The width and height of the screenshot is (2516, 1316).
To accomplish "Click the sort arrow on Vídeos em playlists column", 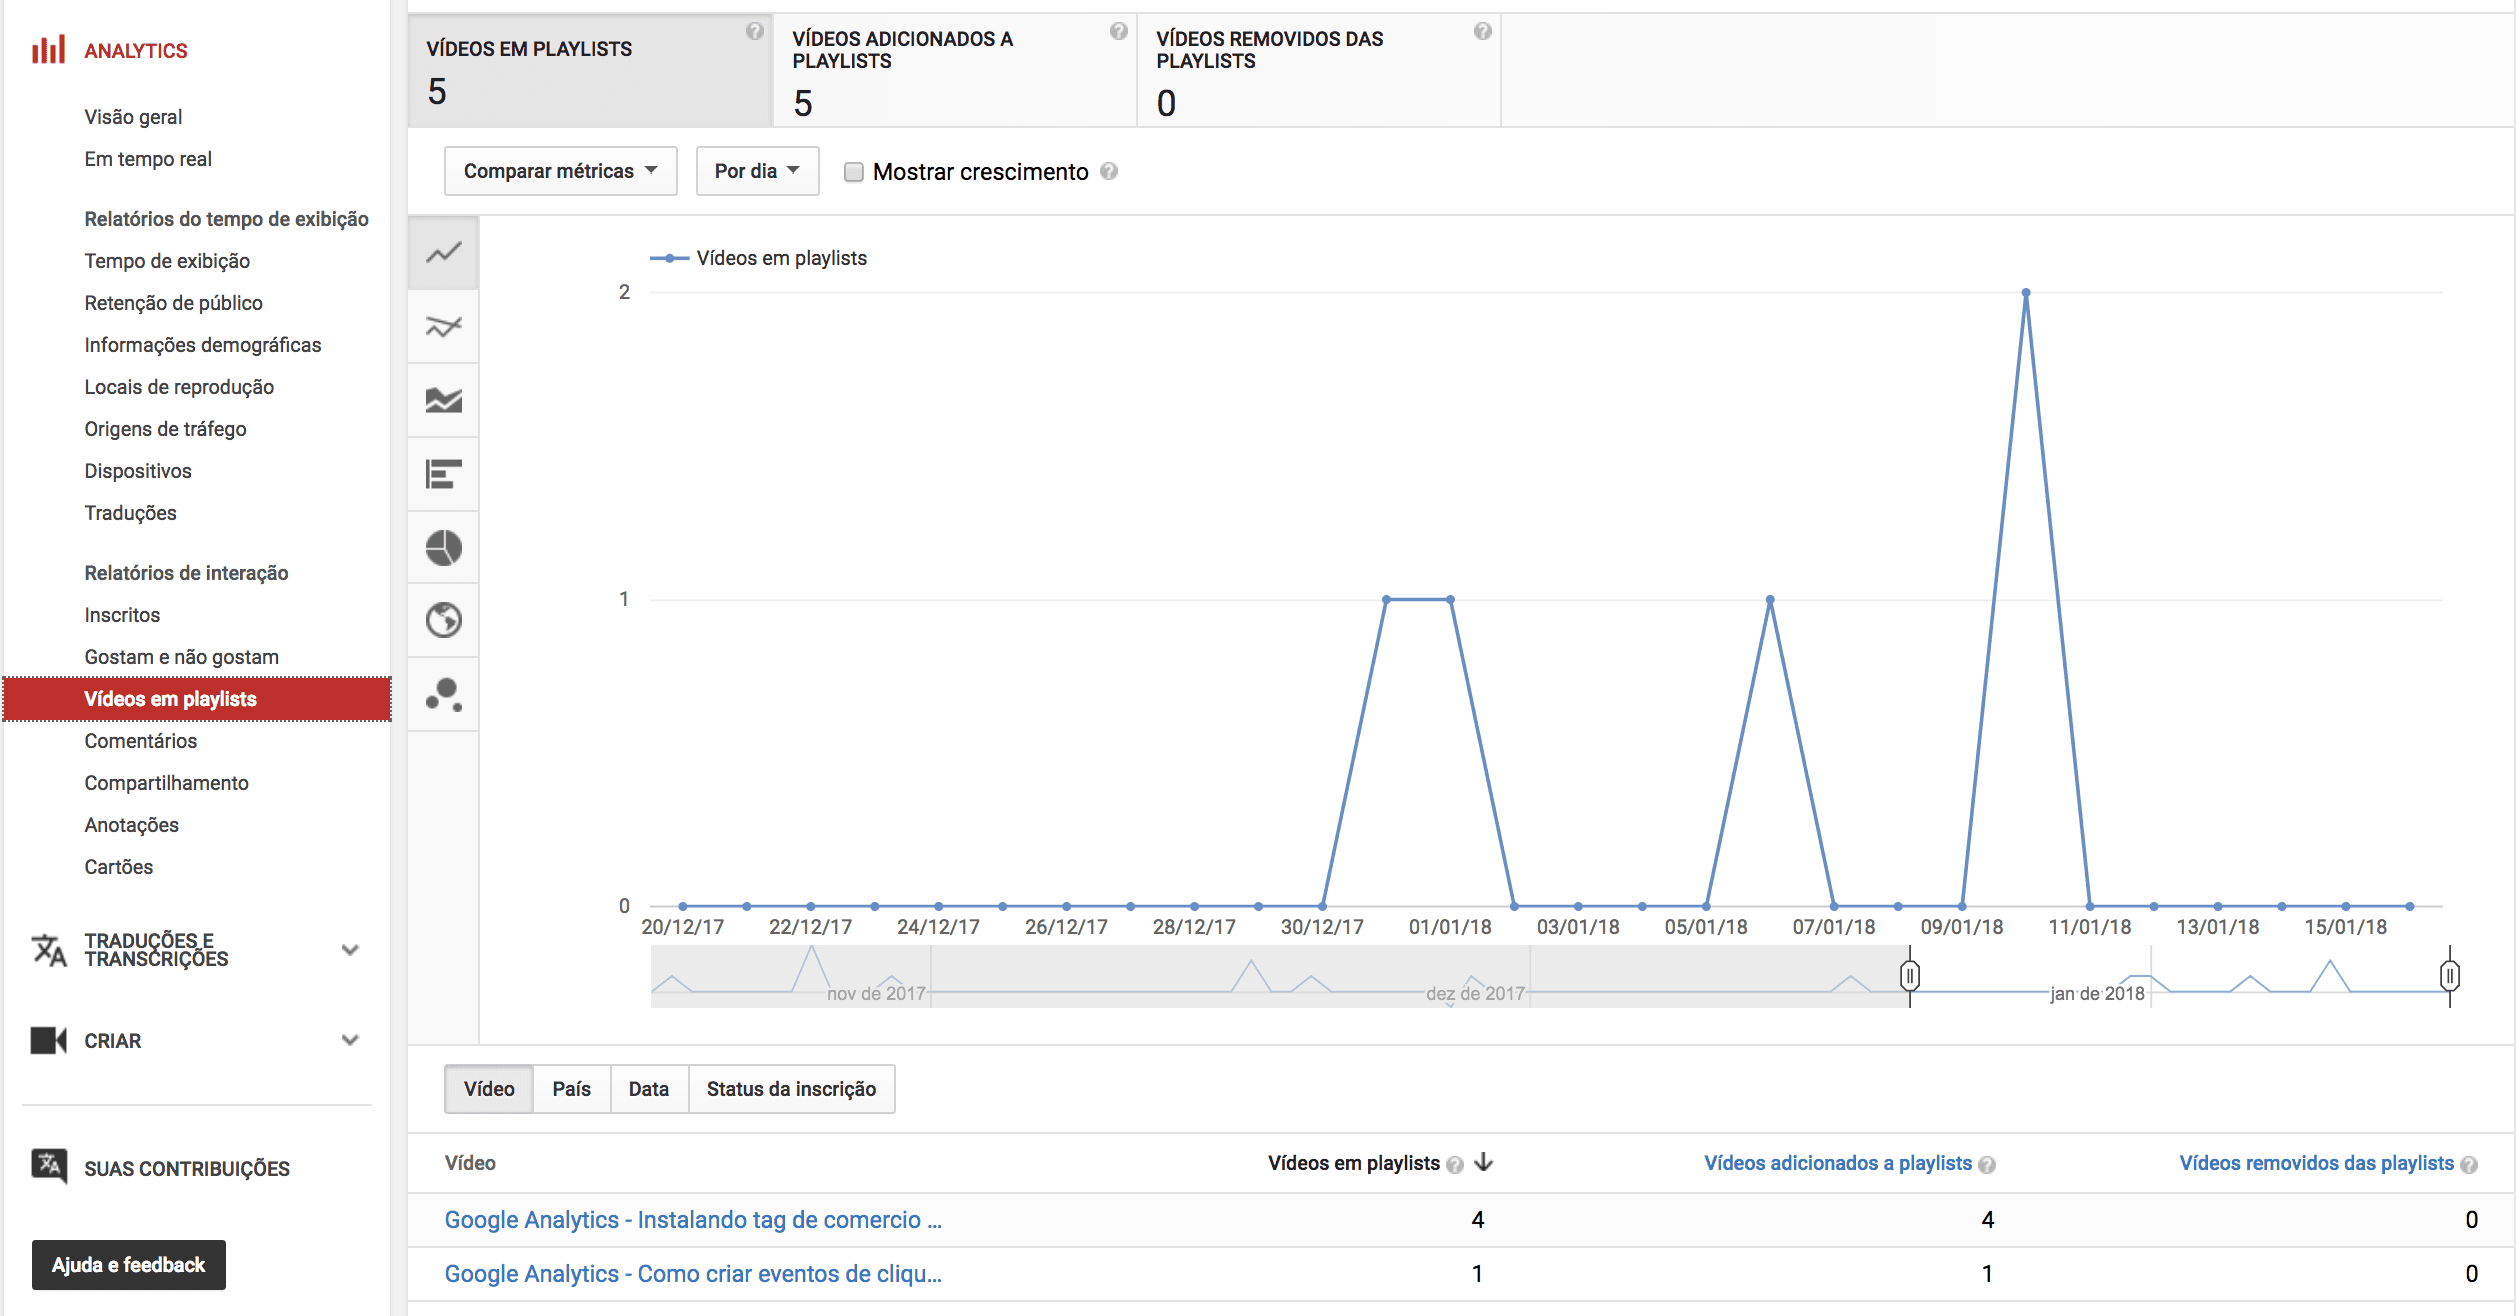I will point(1483,1163).
